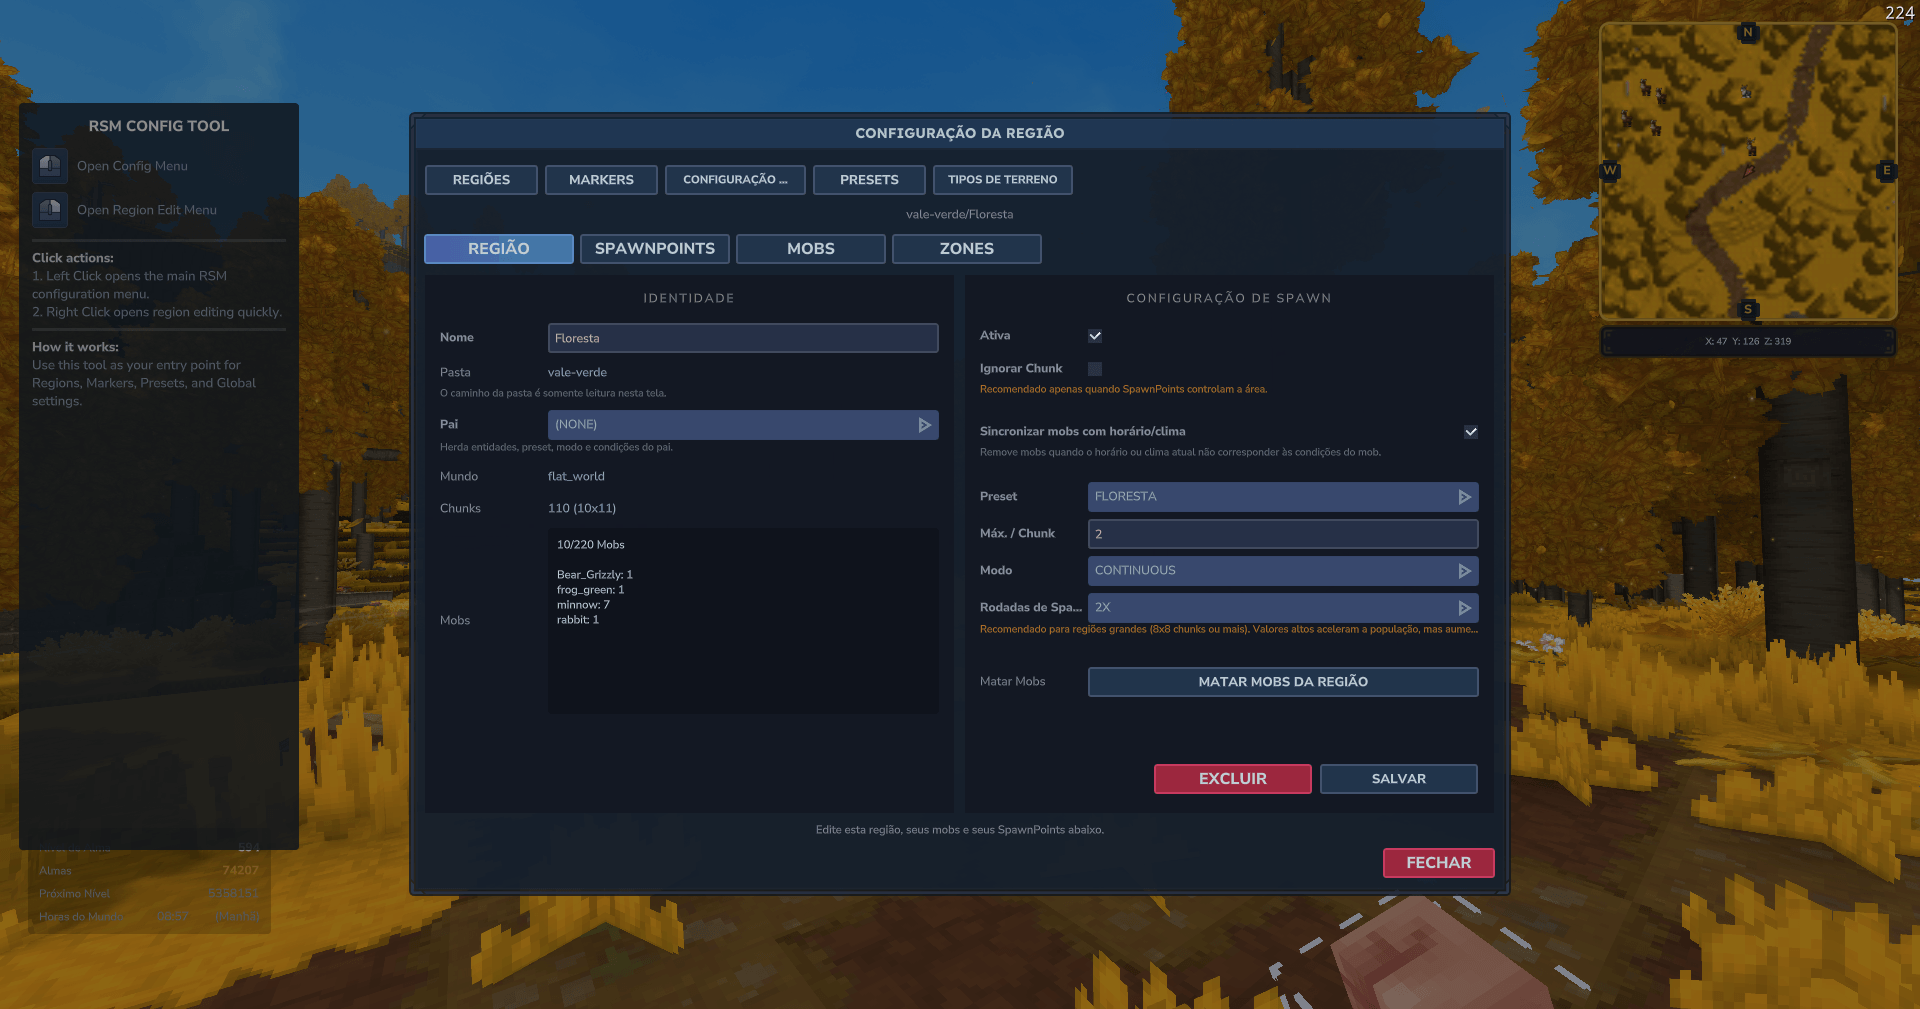Open the PRESETS section
The width and height of the screenshot is (1920, 1009).
869,180
